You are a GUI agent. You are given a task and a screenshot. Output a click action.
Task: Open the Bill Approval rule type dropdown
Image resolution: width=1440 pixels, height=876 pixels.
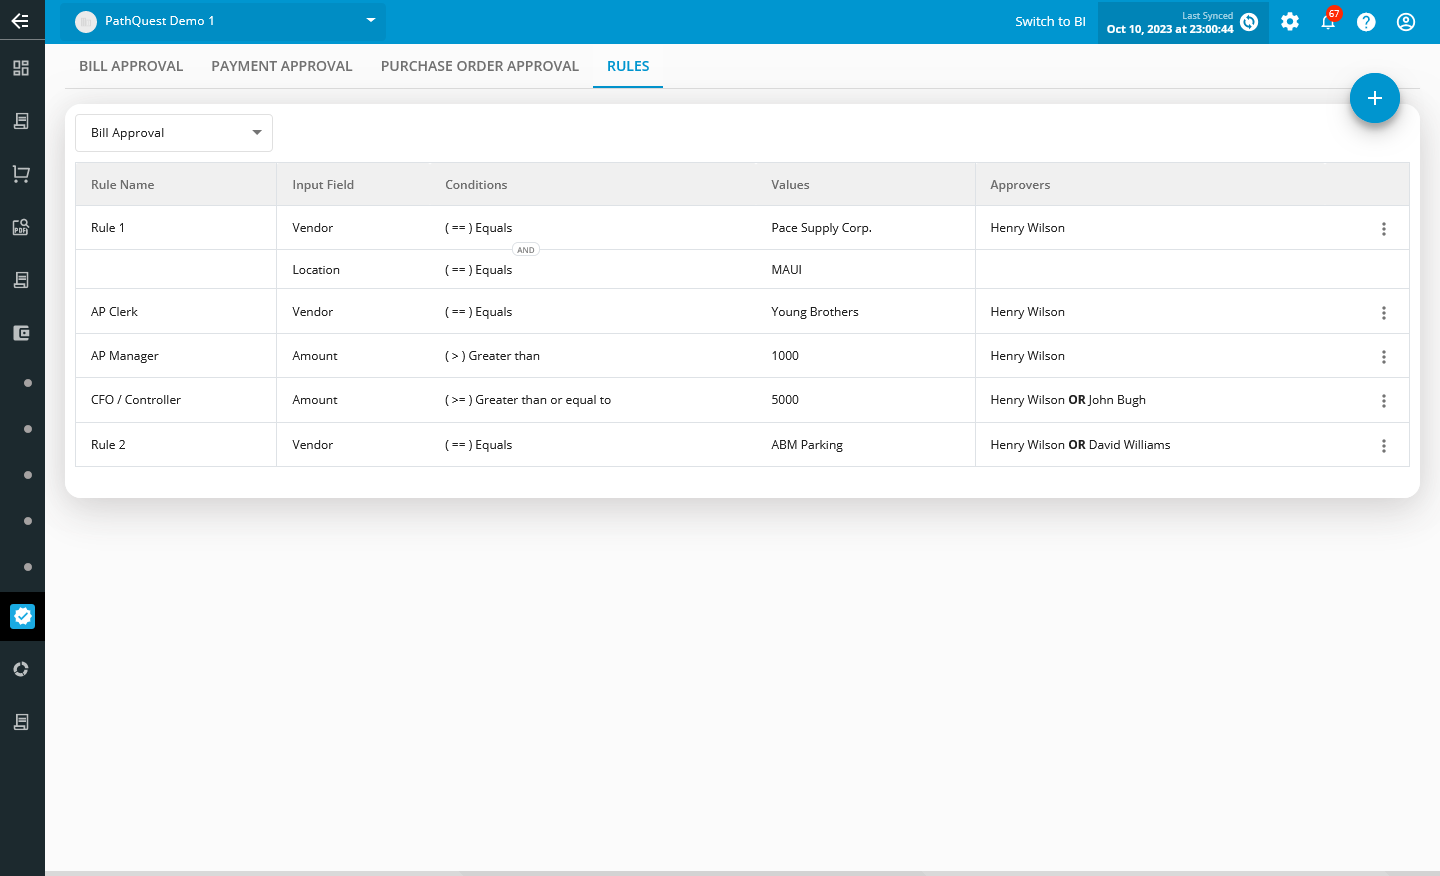pyautogui.click(x=174, y=133)
